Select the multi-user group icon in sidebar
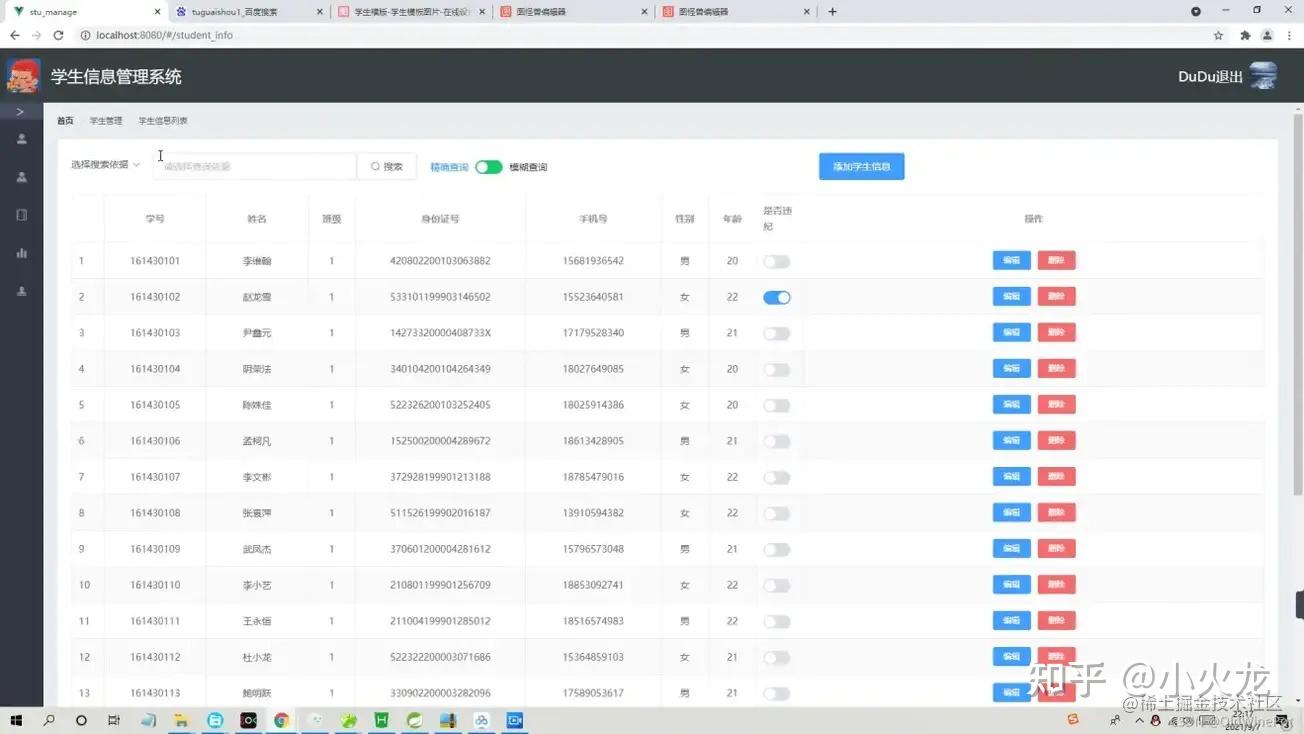This screenshot has width=1304, height=734. click(x=22, y=177)
